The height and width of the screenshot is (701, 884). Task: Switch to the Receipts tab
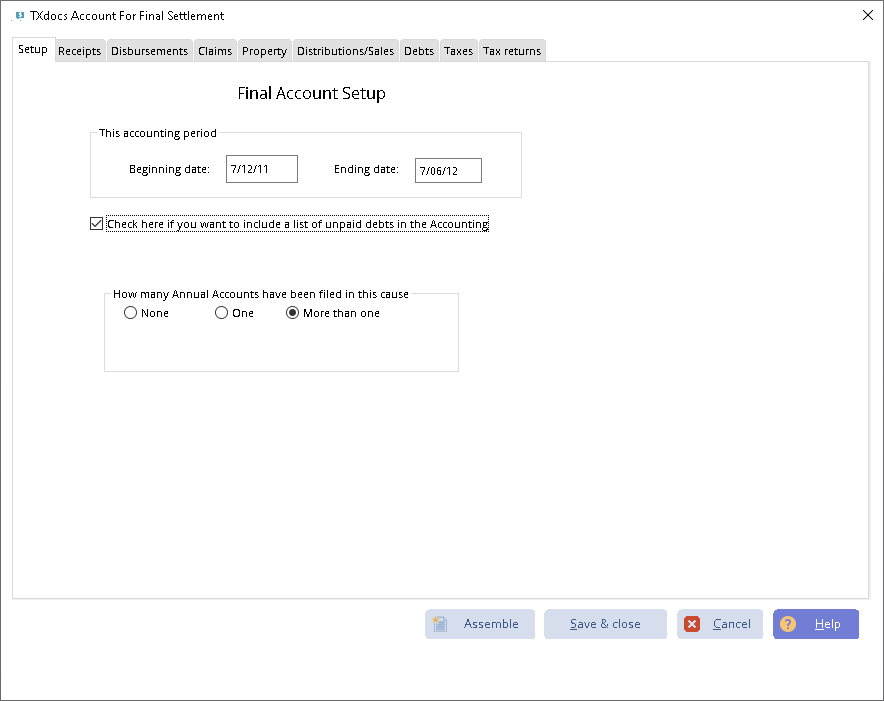coord(79,50)
